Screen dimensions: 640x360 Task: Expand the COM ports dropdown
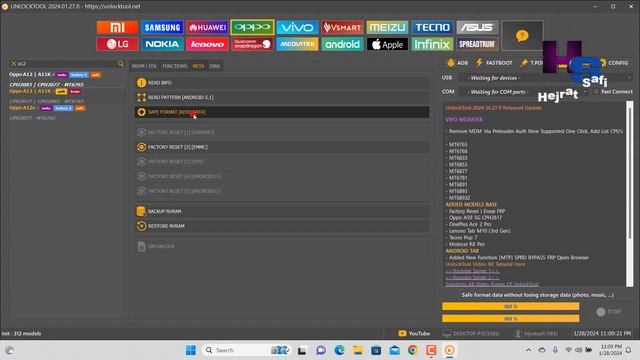click(585, 92)
